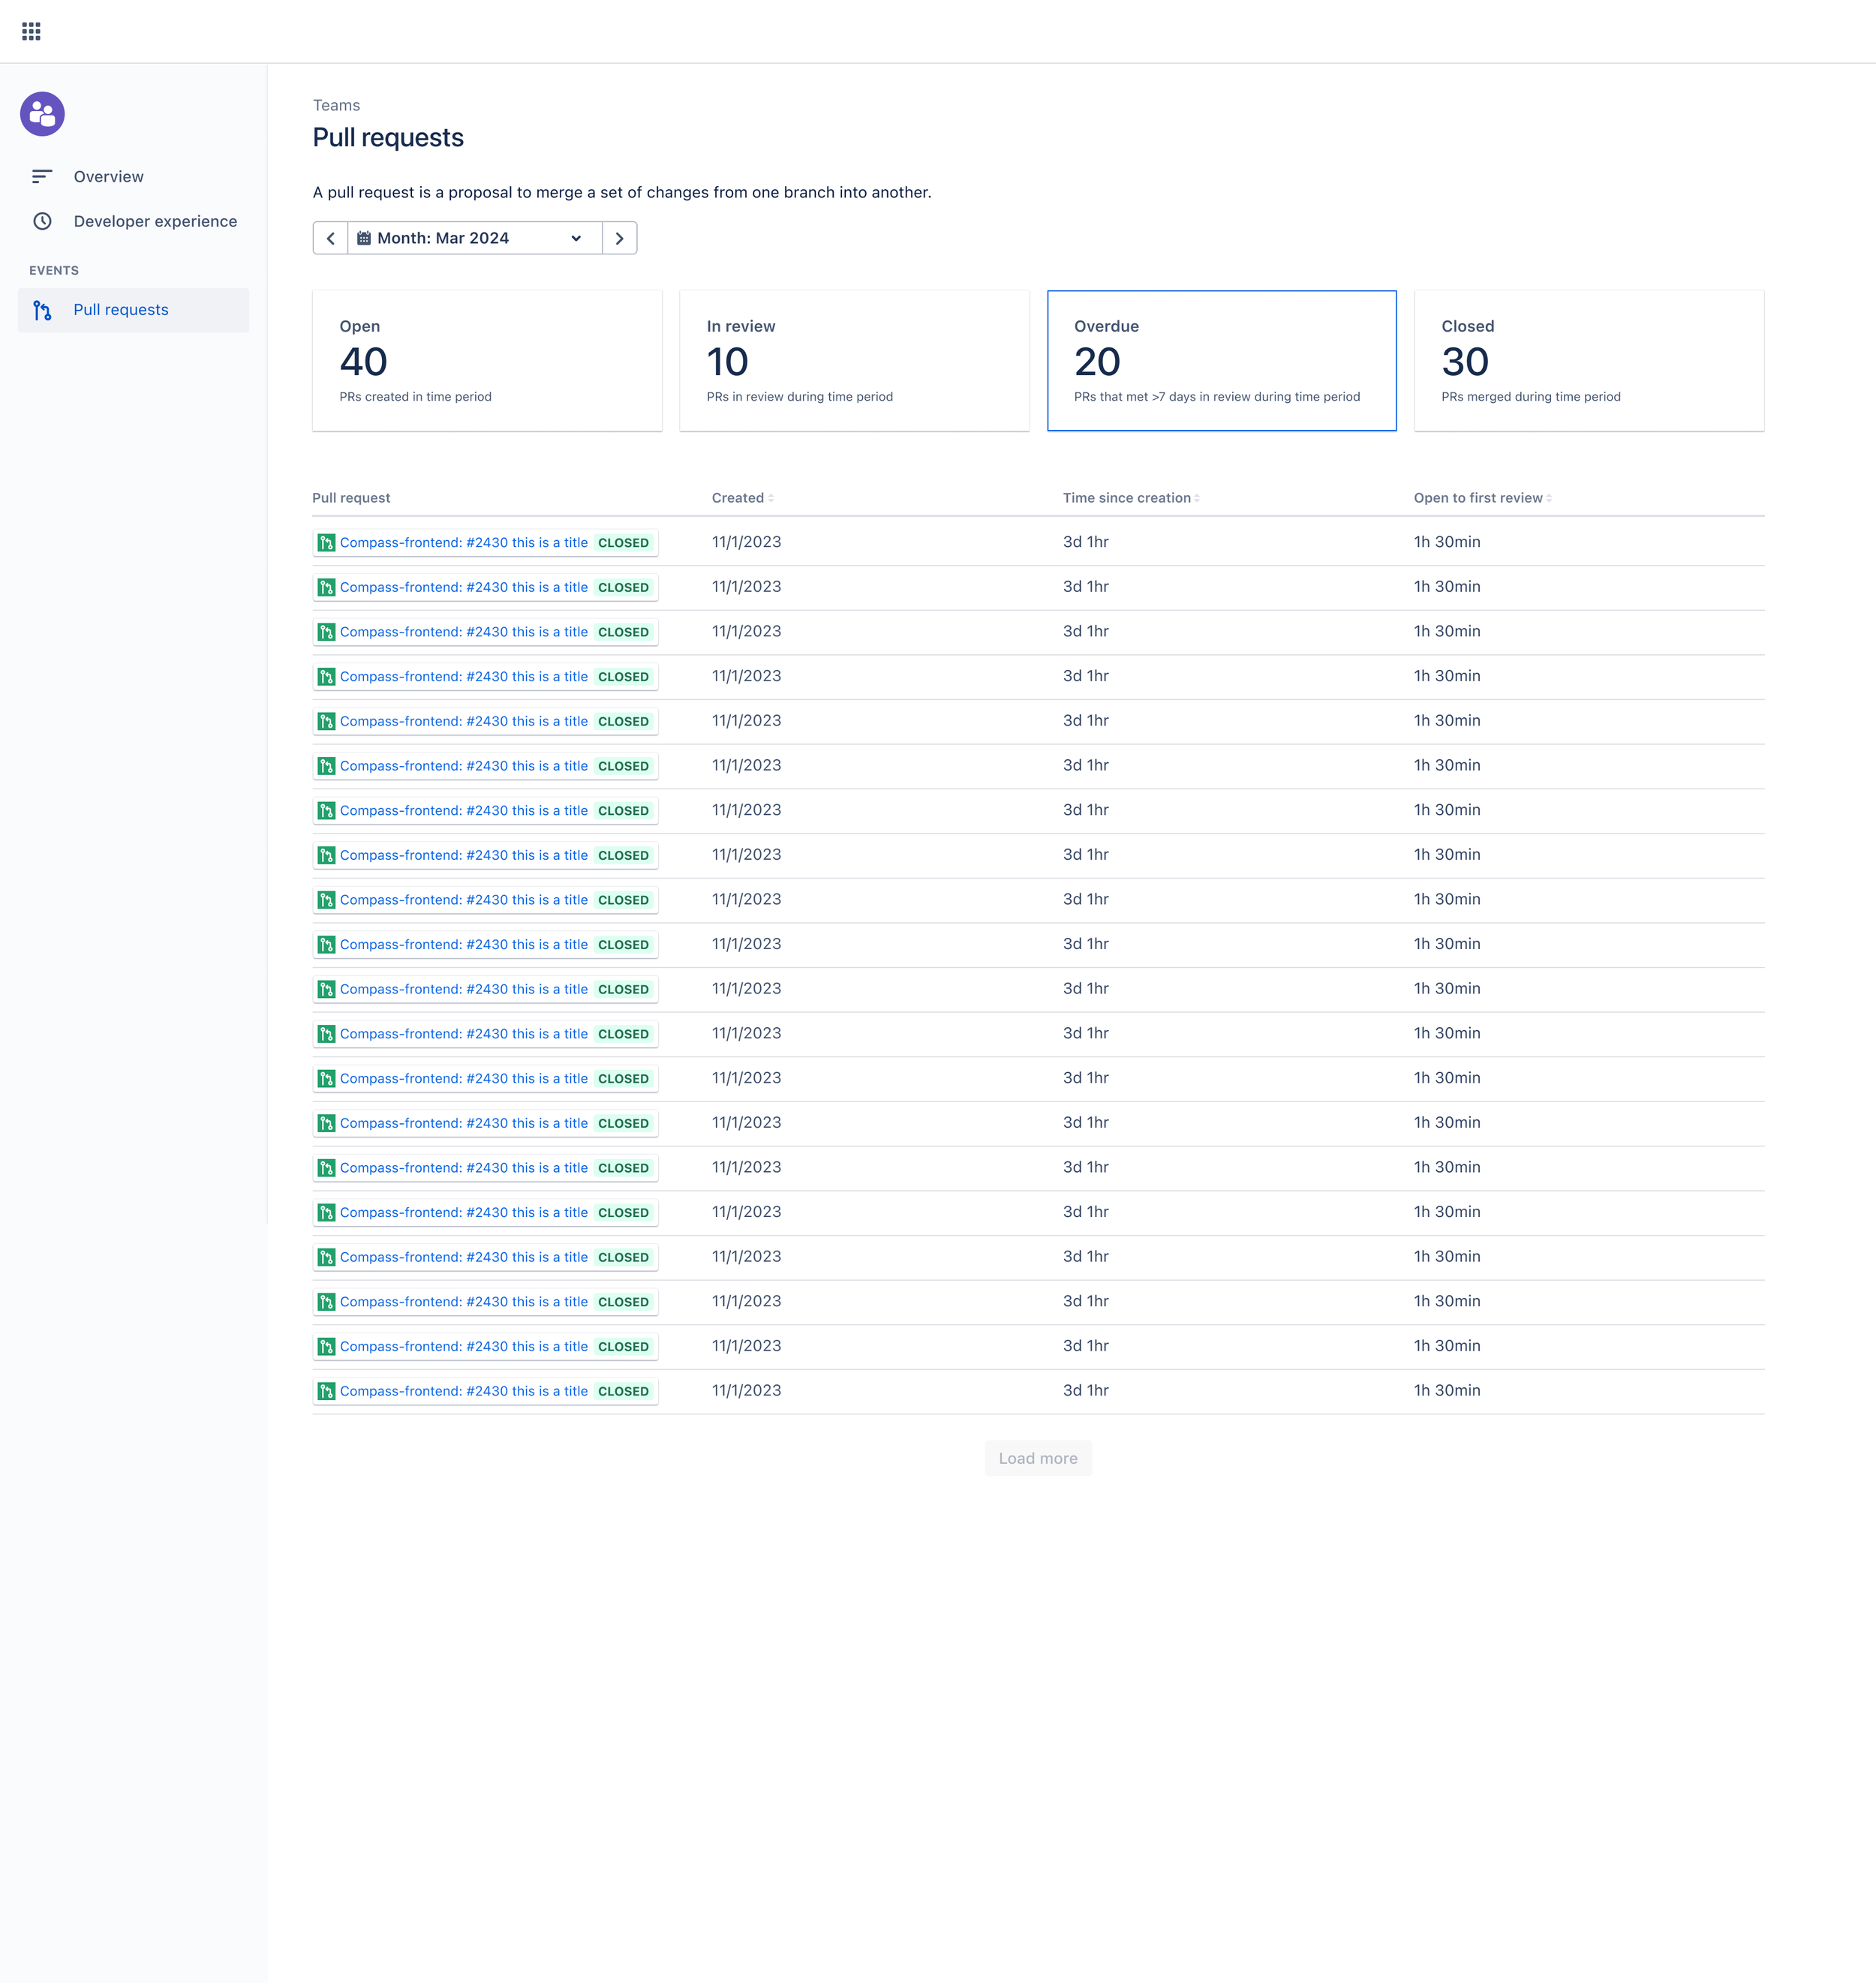Click the Developer experience clock icon
1876x1983 pixels.
click(42, 221)
